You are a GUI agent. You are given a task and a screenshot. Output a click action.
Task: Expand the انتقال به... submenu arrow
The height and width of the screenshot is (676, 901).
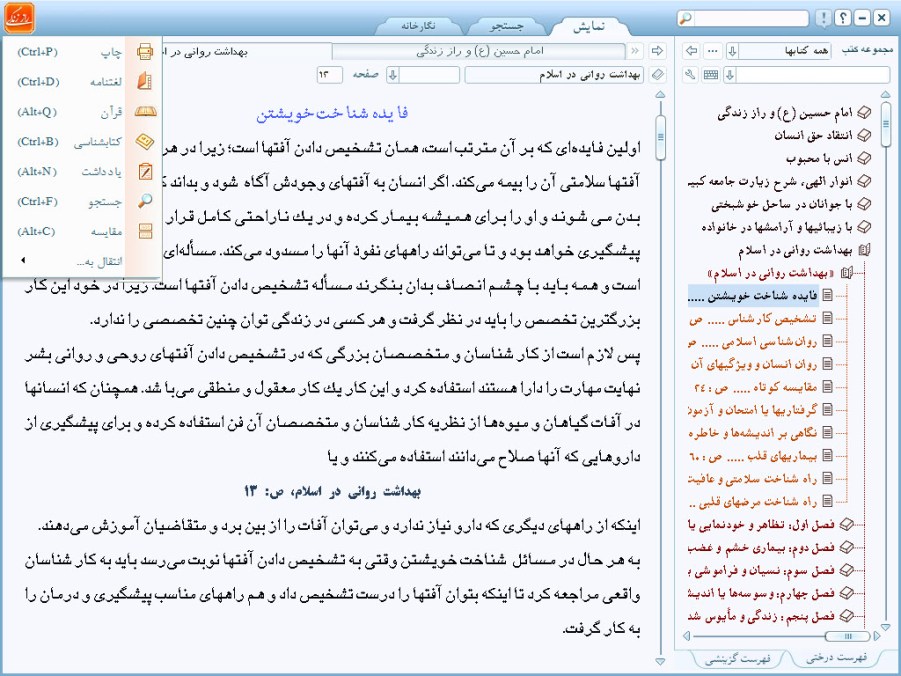click(23, 260)
